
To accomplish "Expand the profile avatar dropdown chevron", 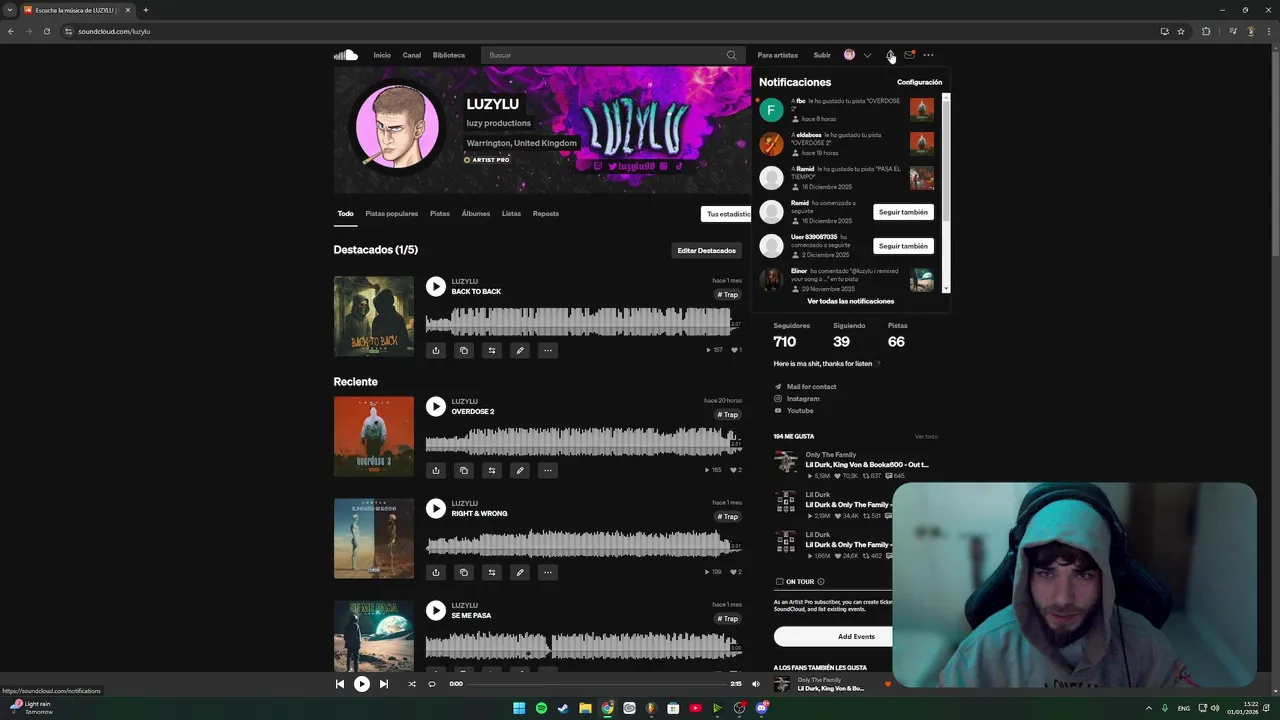I will tap(867, 55).
